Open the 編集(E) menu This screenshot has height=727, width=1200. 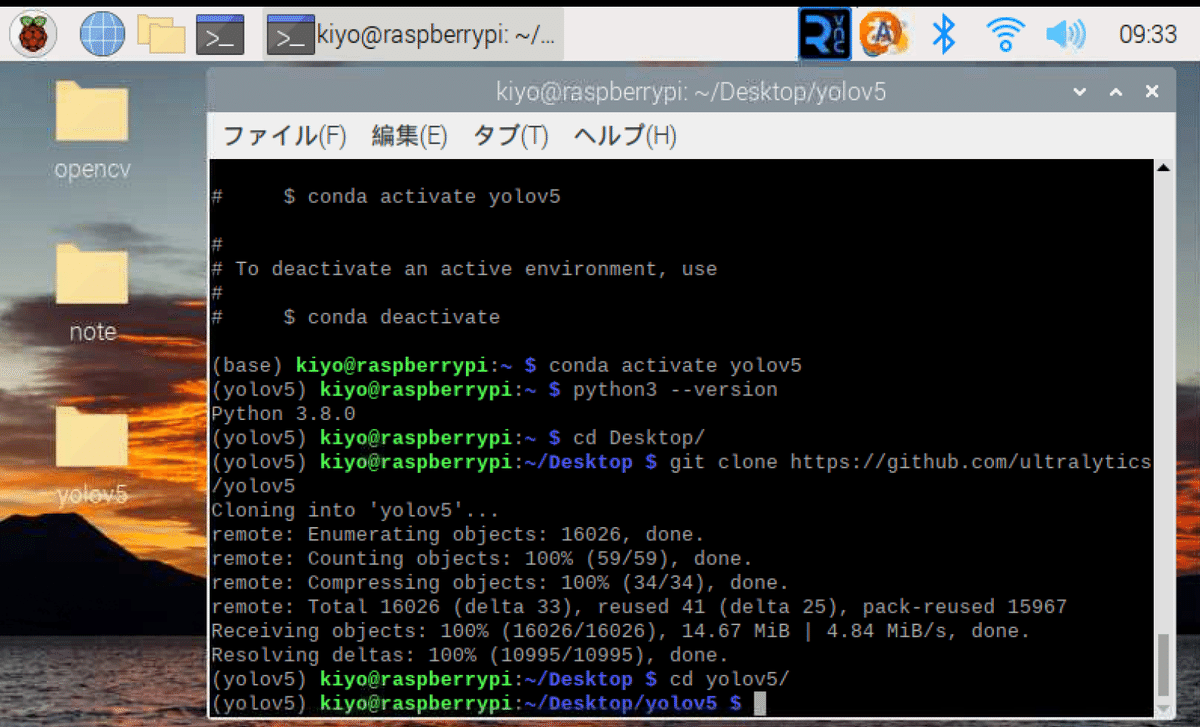[409, 136]
